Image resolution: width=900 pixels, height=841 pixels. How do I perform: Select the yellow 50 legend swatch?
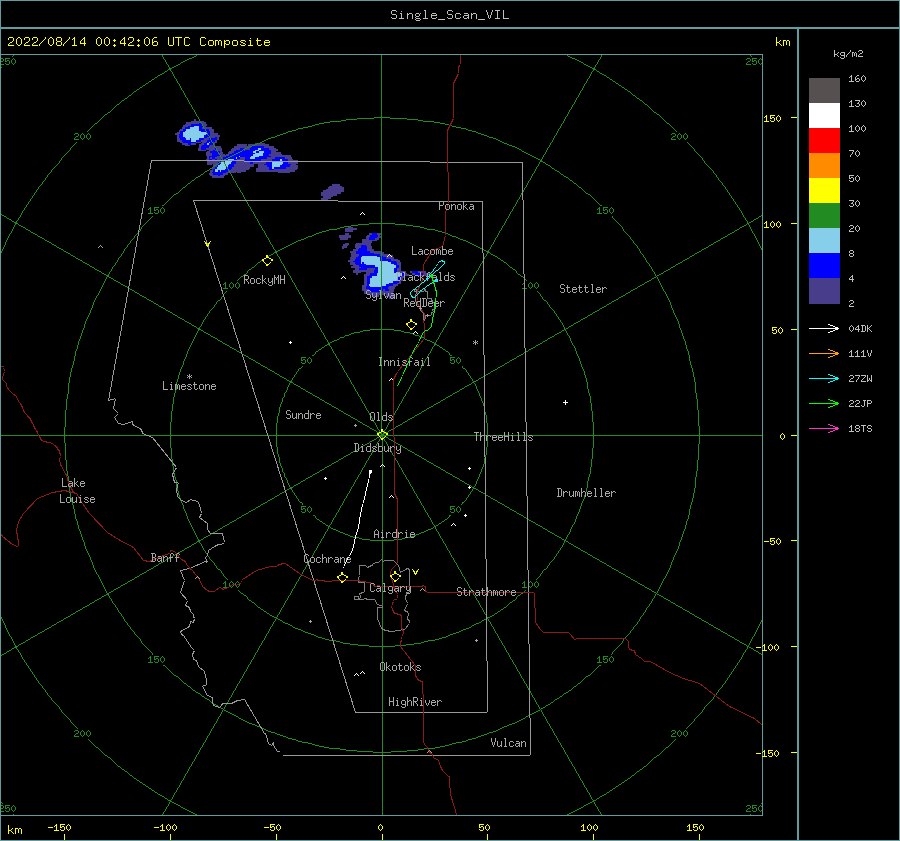[824, 190]
